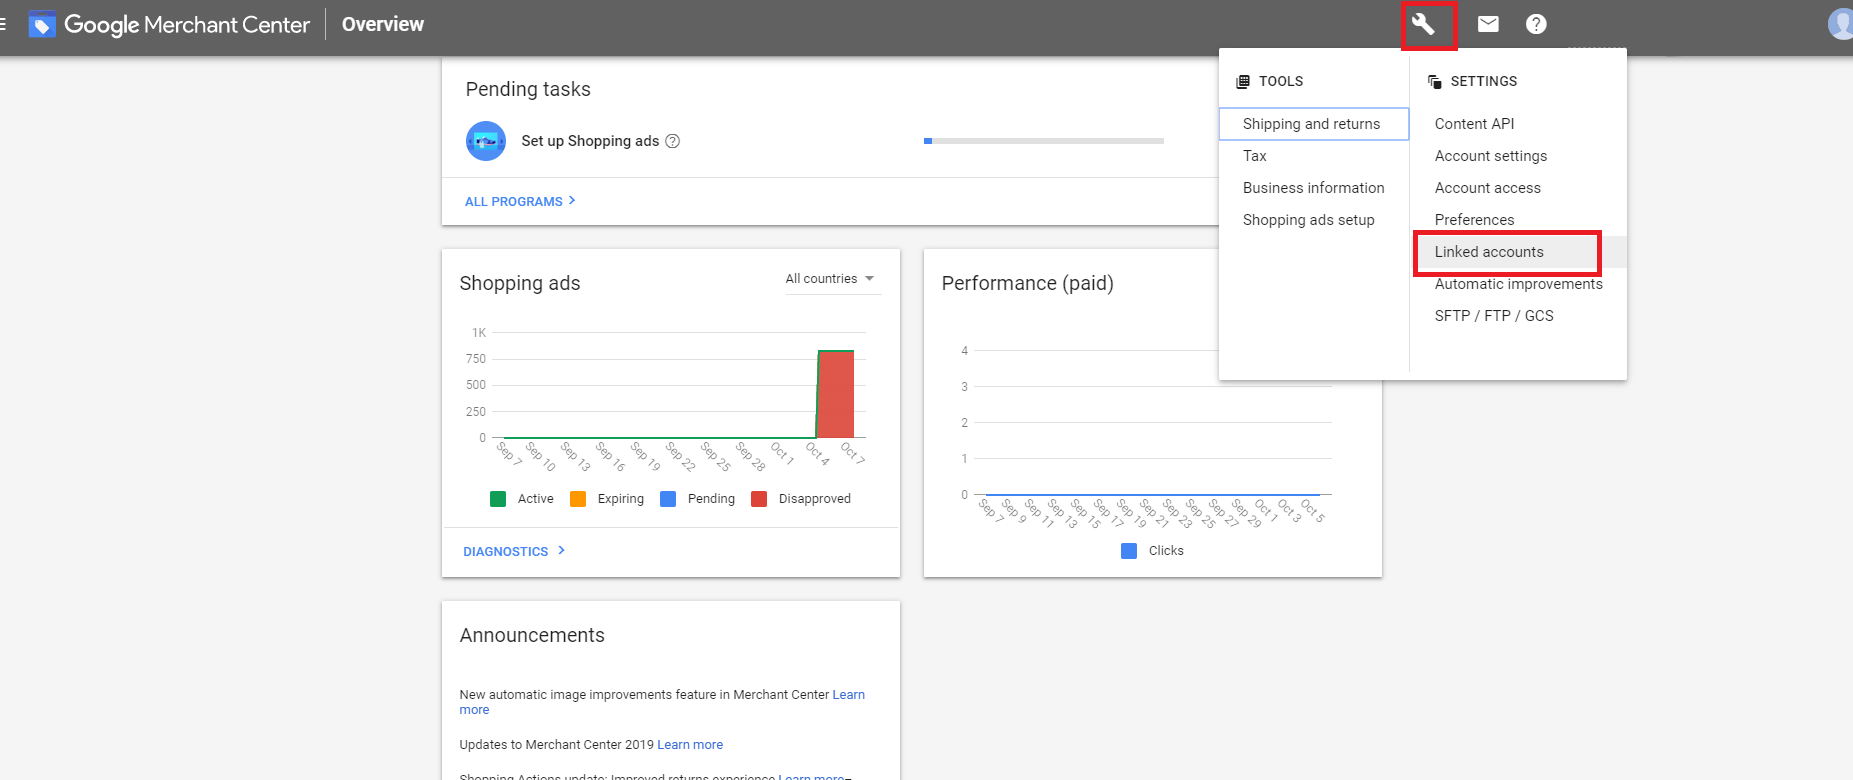Click the help question mark icon
The height and width of the screenshot is (780, 1853).
point(1536,24)
